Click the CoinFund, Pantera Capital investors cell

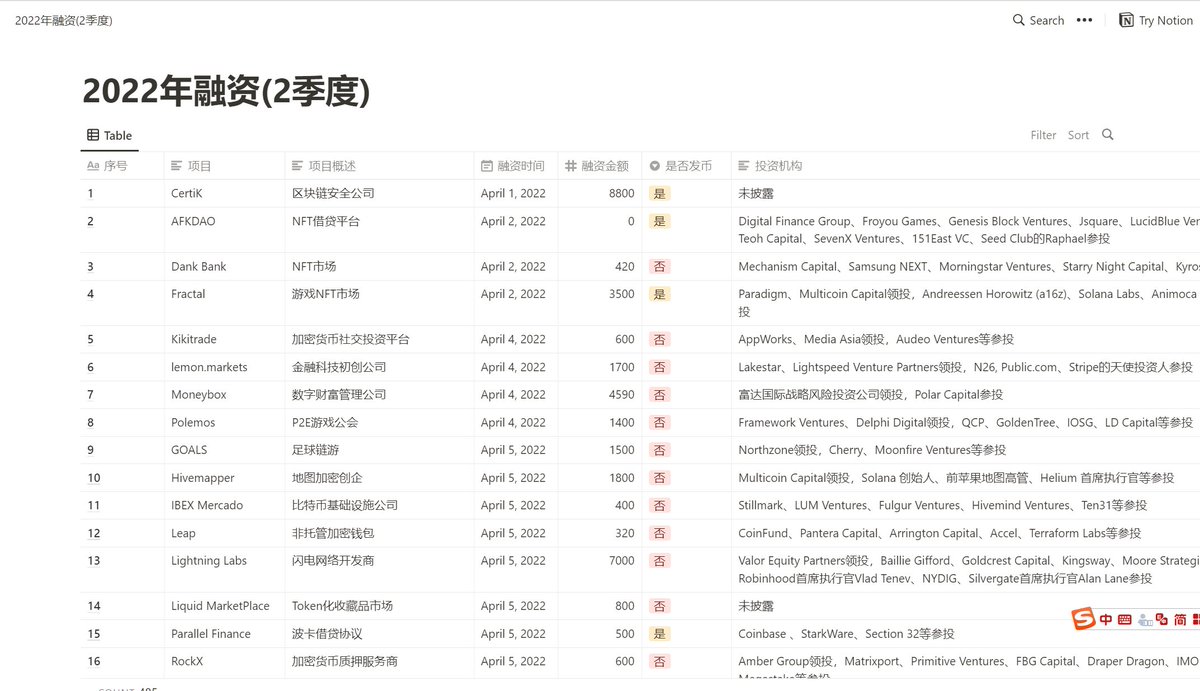click(966, 533)
